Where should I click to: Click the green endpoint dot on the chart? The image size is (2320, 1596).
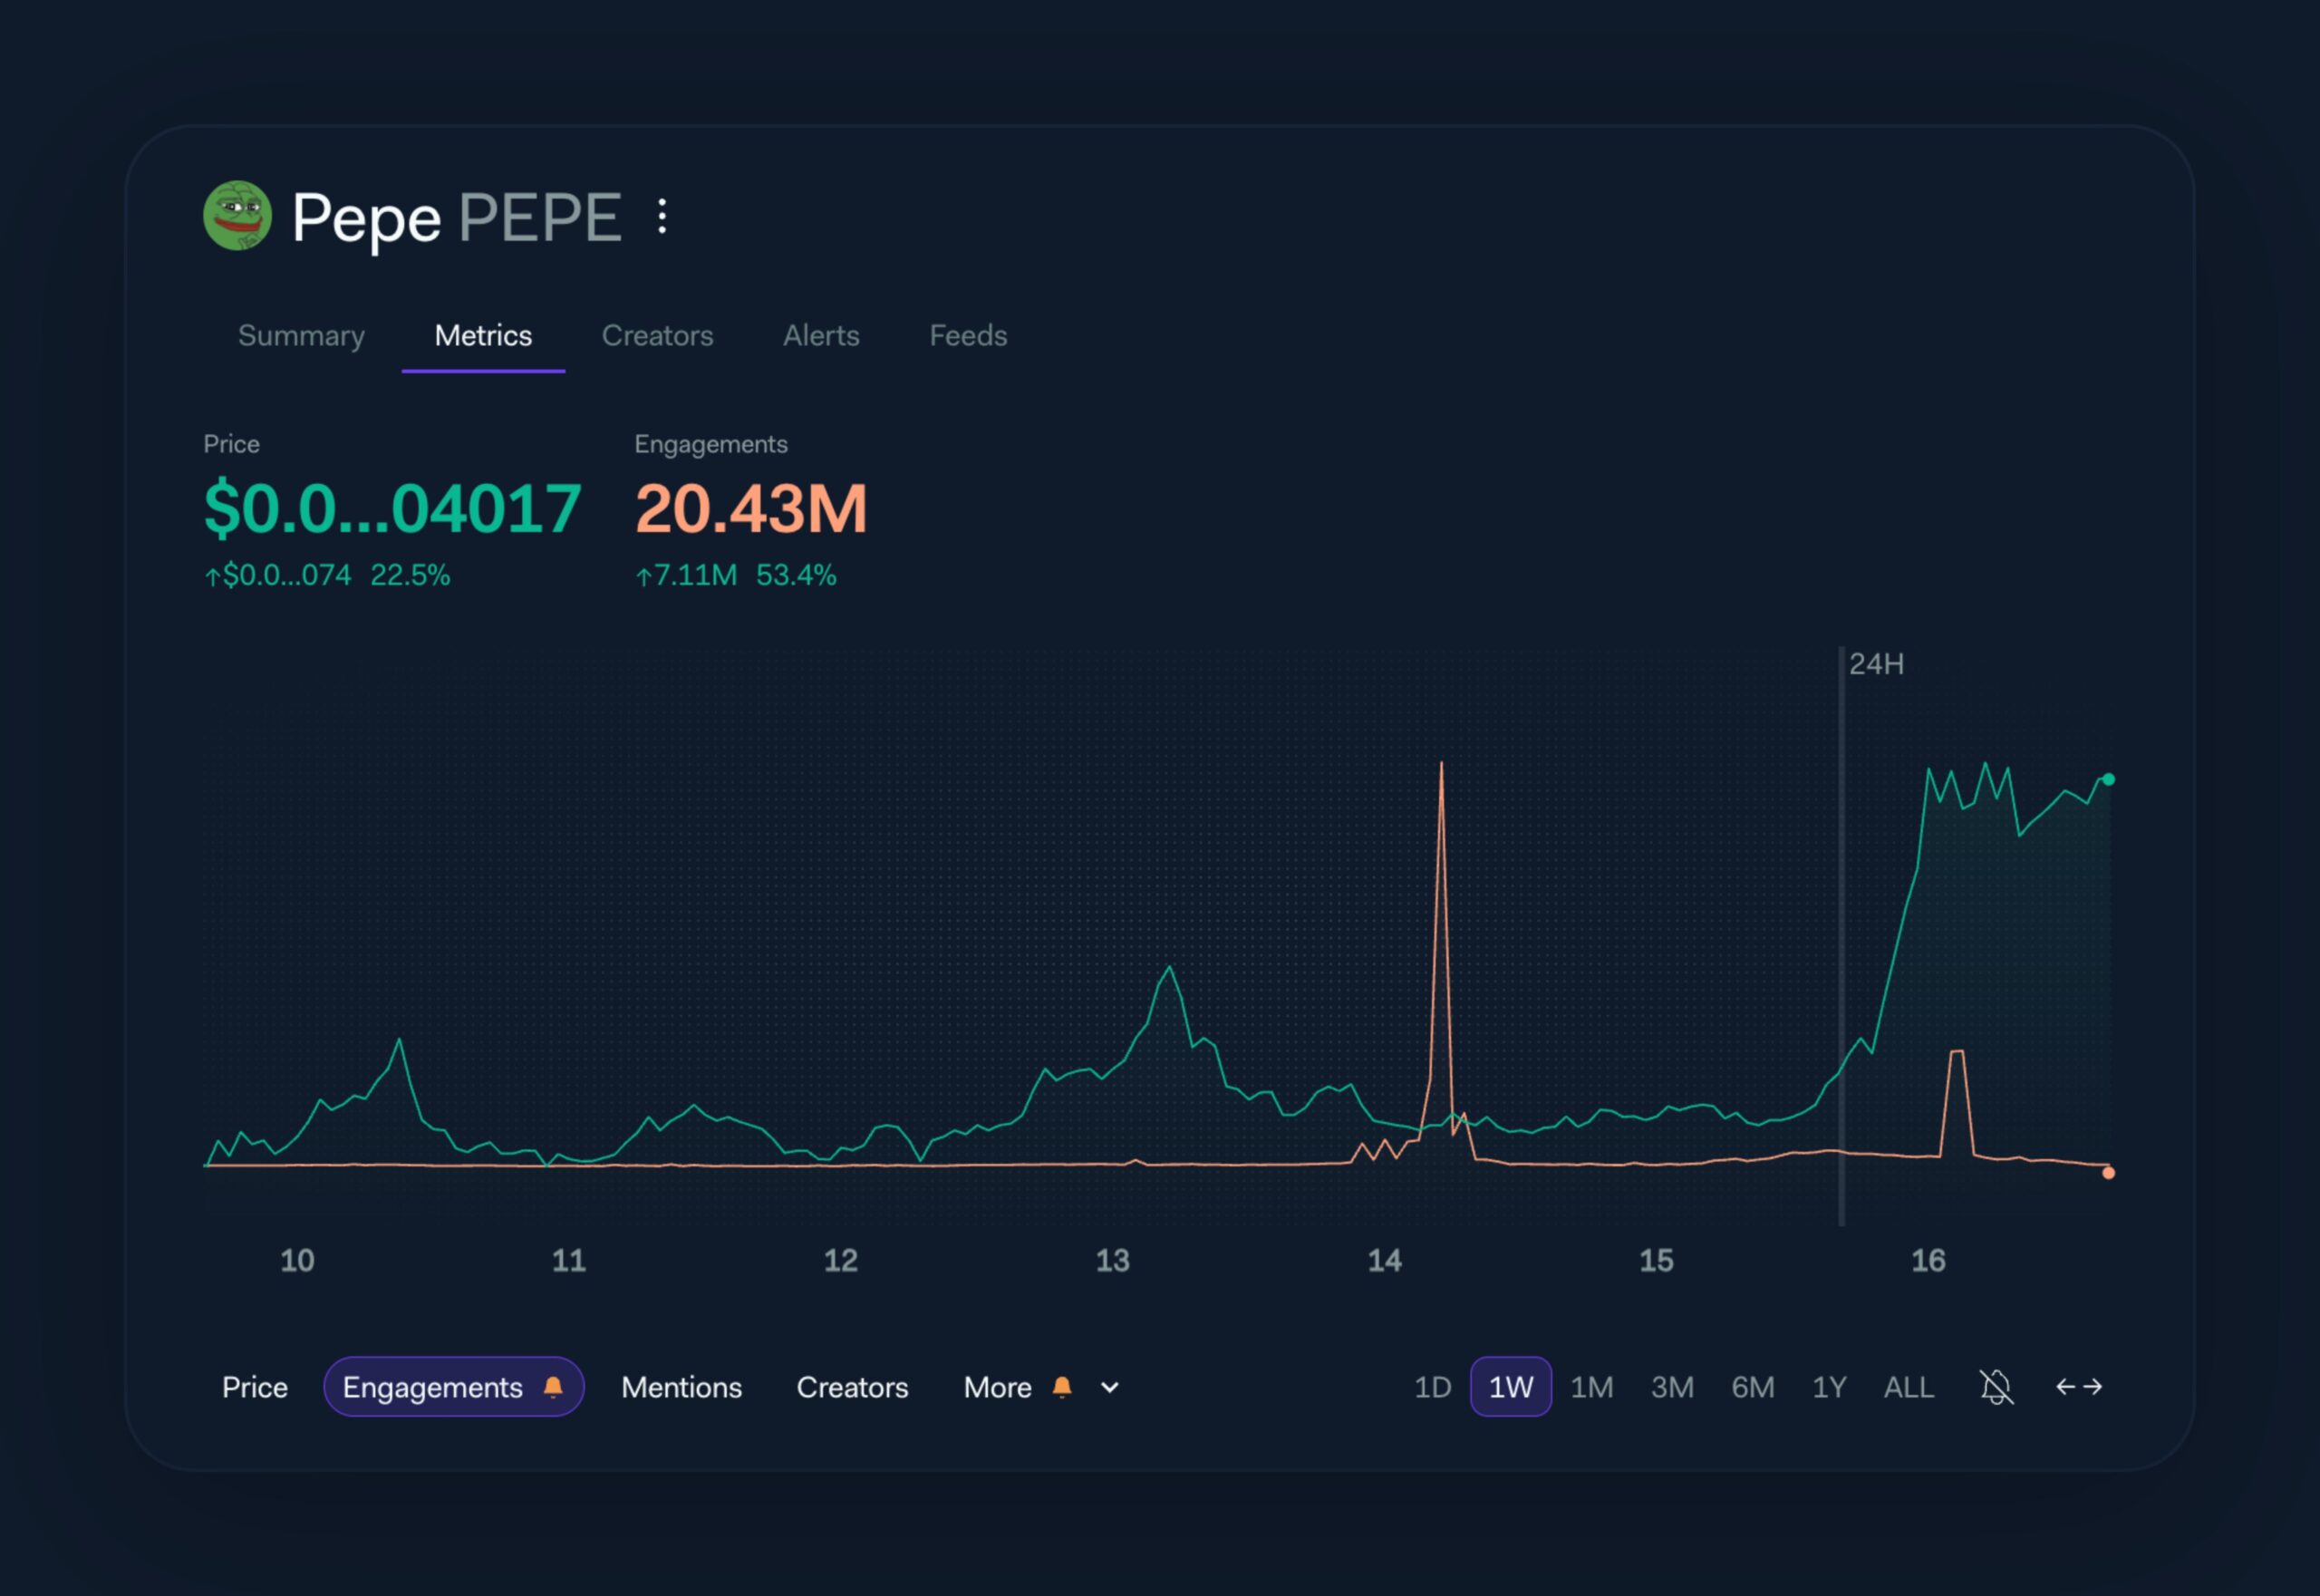[2108, 779]
